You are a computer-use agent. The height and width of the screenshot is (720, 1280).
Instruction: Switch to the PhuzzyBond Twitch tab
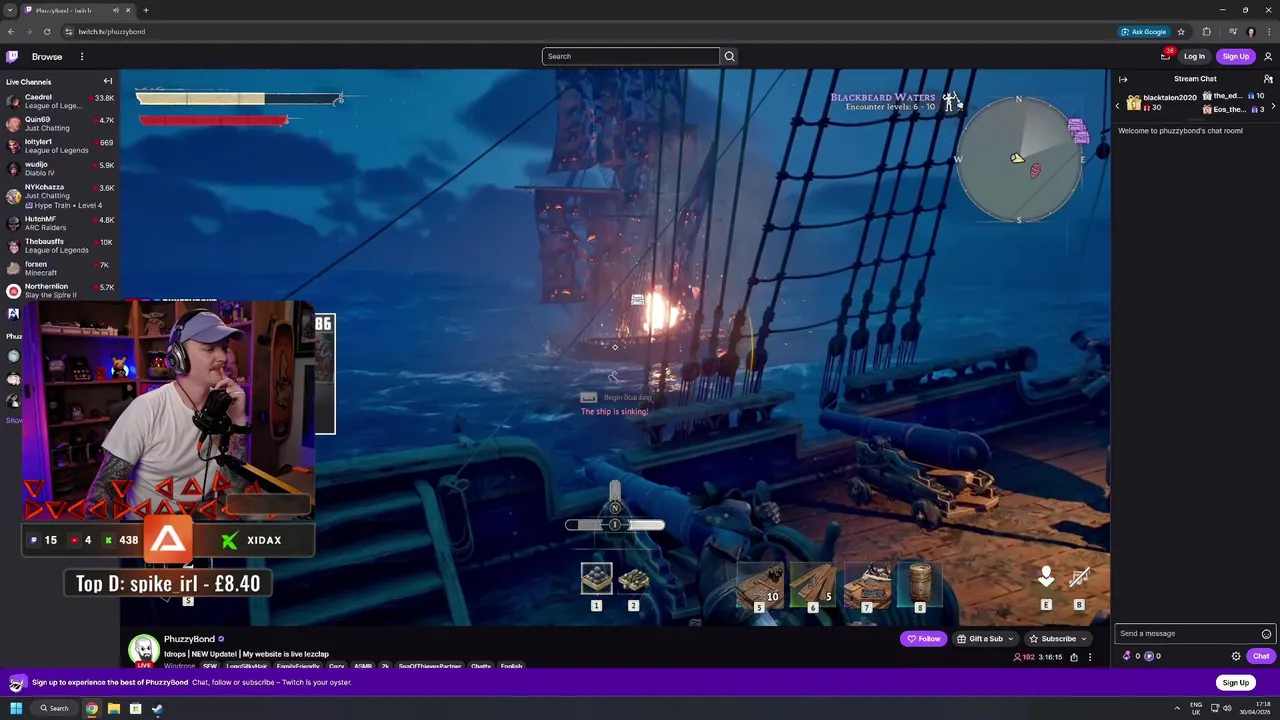tap(75, 10)
